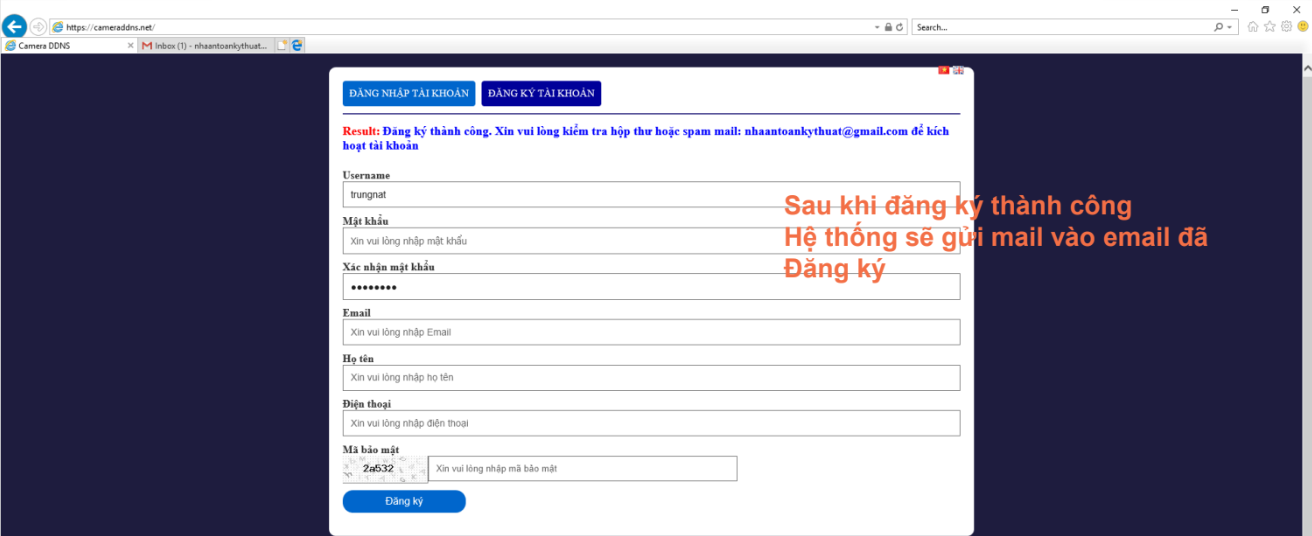Click the smiley feedback icon
The height and width of the screenshot is (536, 1312).
click(x=1302, y=27)
